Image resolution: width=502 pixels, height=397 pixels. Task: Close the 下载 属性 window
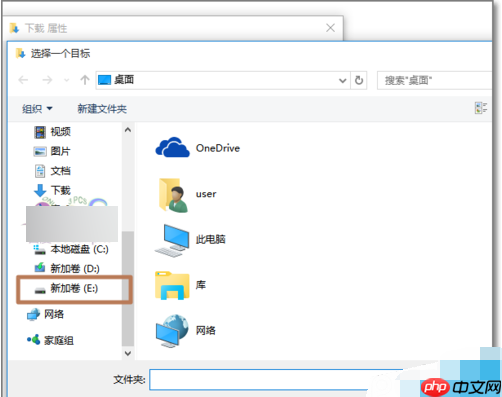(x=330, y=28)
